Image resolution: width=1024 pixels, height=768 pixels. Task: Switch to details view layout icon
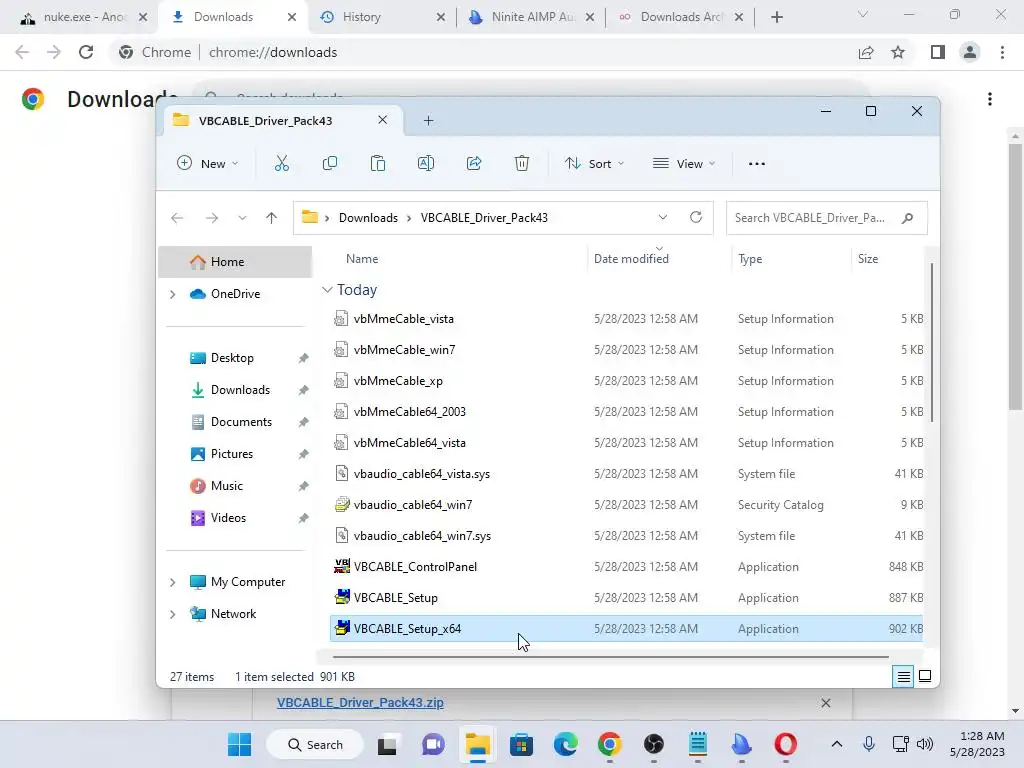click(x=904, y=677)
